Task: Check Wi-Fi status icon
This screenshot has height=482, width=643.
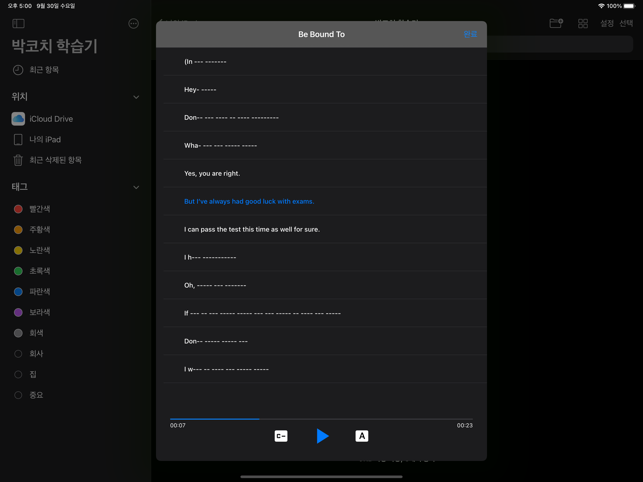Action: pyautogui.click(x=601, y=6)
